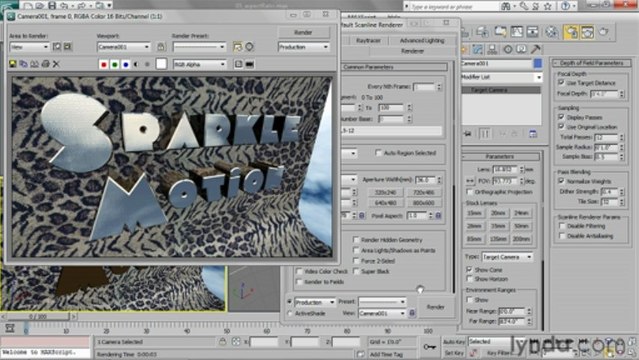Select 35mm stock lens
This screenshot has width=639, height=360.
point(498,226)
